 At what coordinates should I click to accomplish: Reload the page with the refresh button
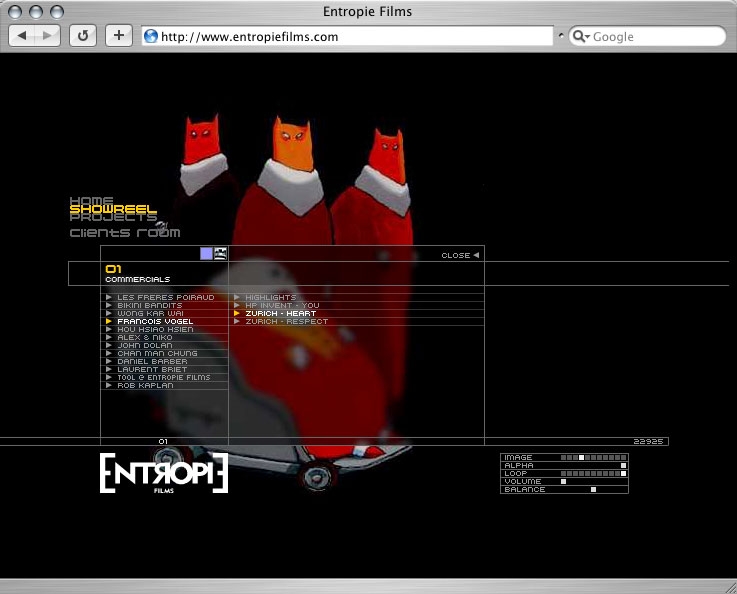coord(84,36)
